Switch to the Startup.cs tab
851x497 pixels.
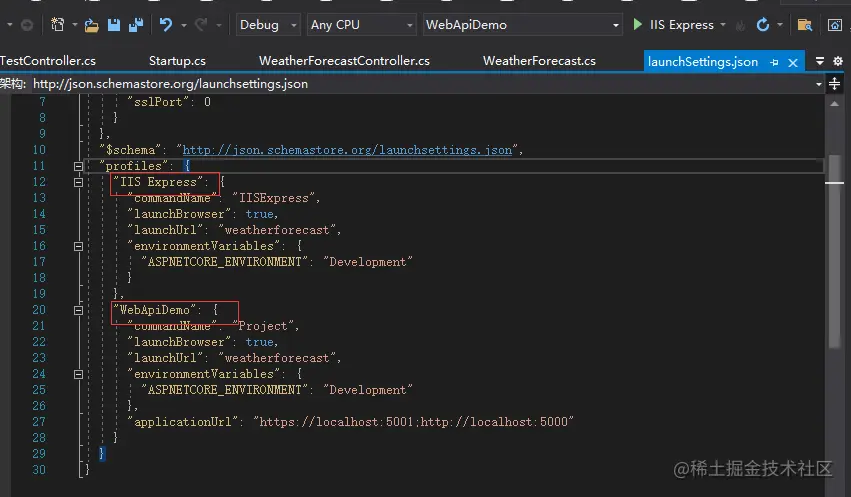[x=177, y=61]
